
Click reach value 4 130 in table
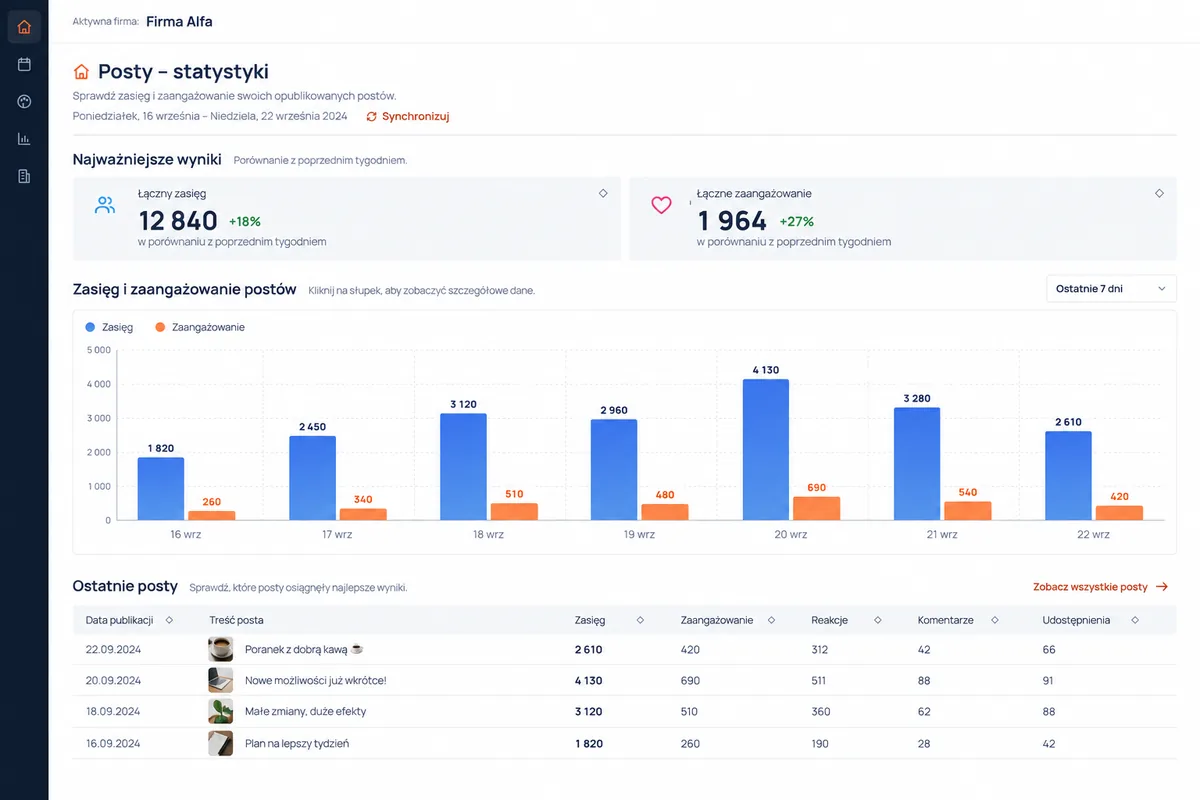point(589,681)
